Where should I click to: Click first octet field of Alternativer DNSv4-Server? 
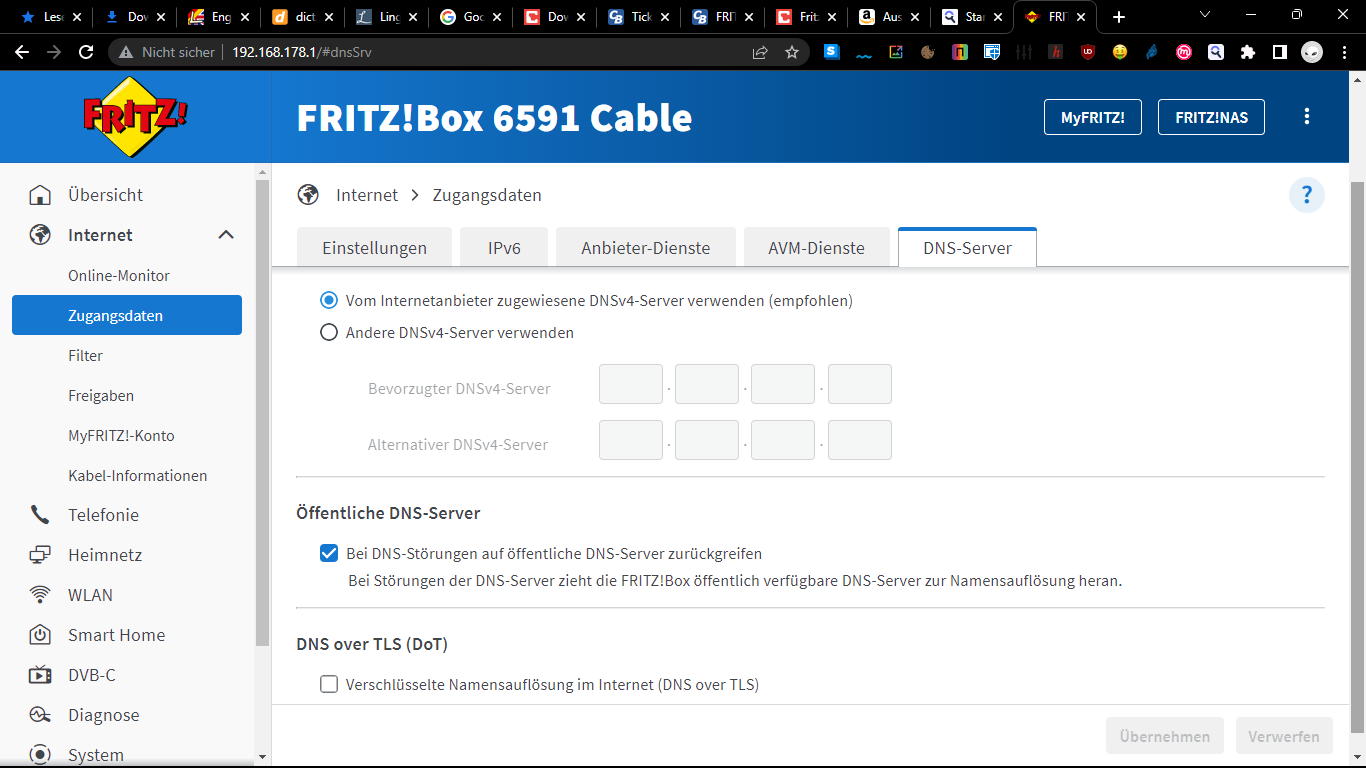(x=631, y=440)
